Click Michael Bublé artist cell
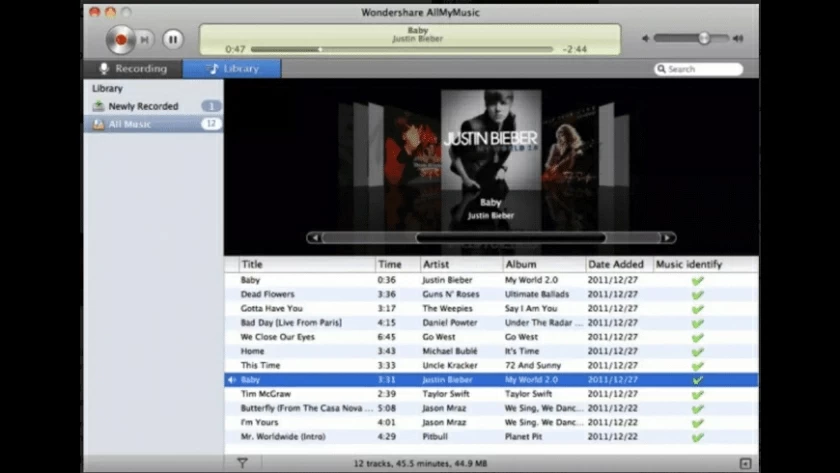The height and width of the screenshot is (473, 840). tap(449, 351)
